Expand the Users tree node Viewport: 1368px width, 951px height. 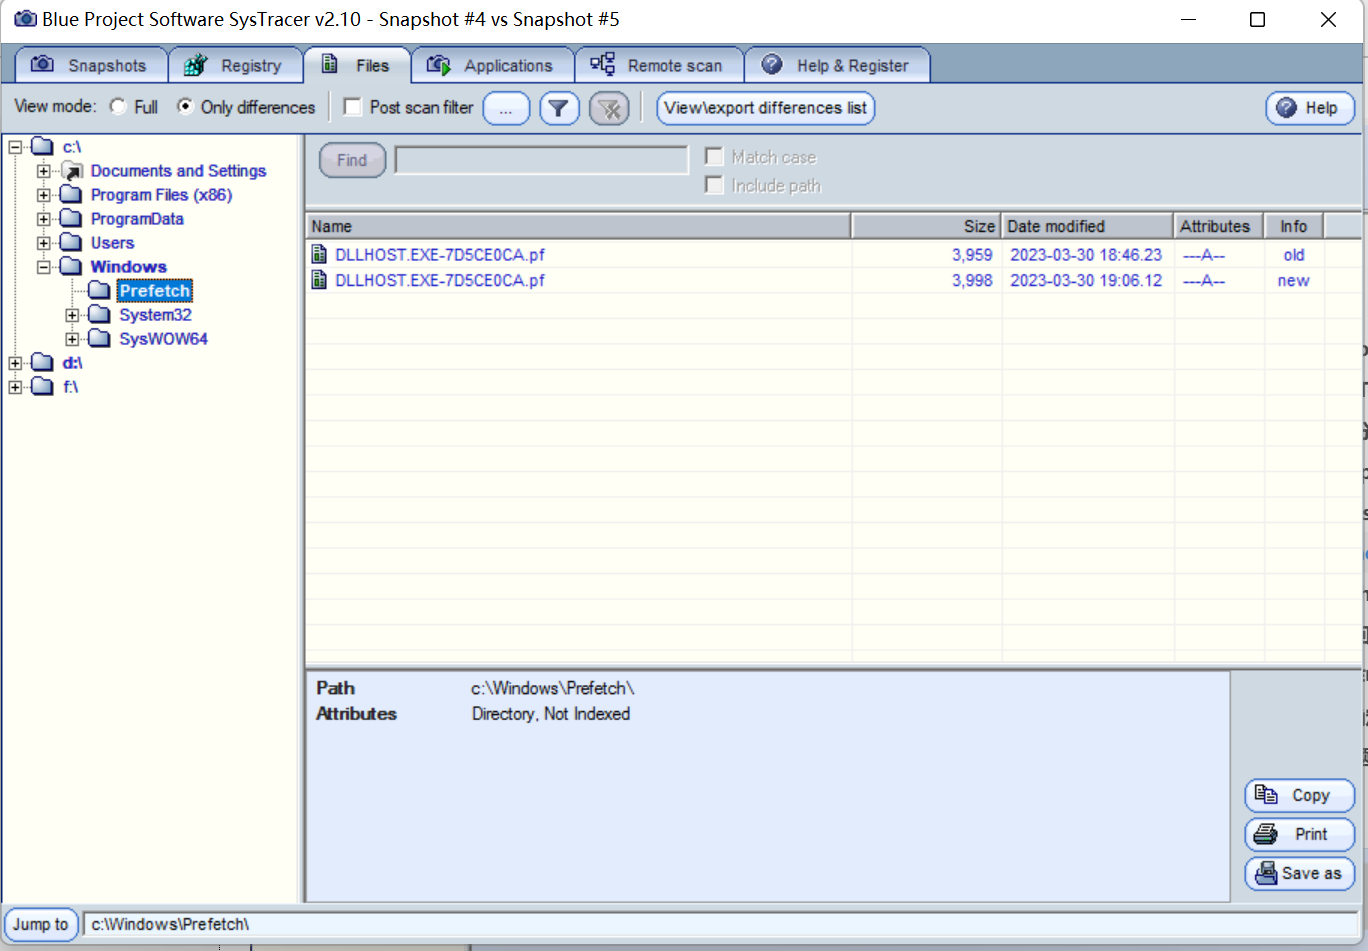click(x=43, y=243)
